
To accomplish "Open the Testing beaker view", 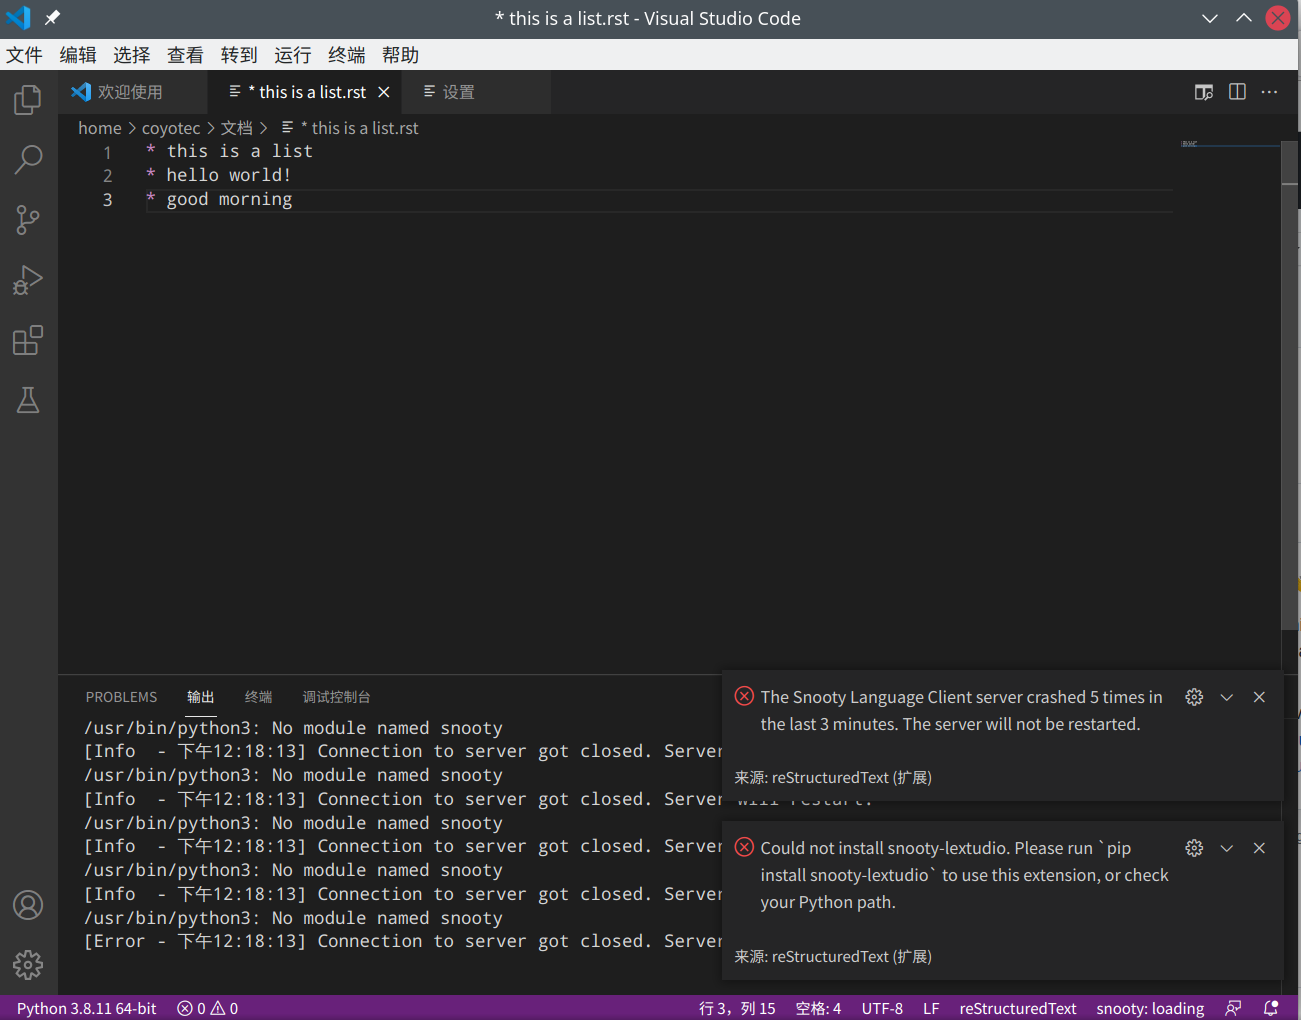I will (x=28, y=400).
